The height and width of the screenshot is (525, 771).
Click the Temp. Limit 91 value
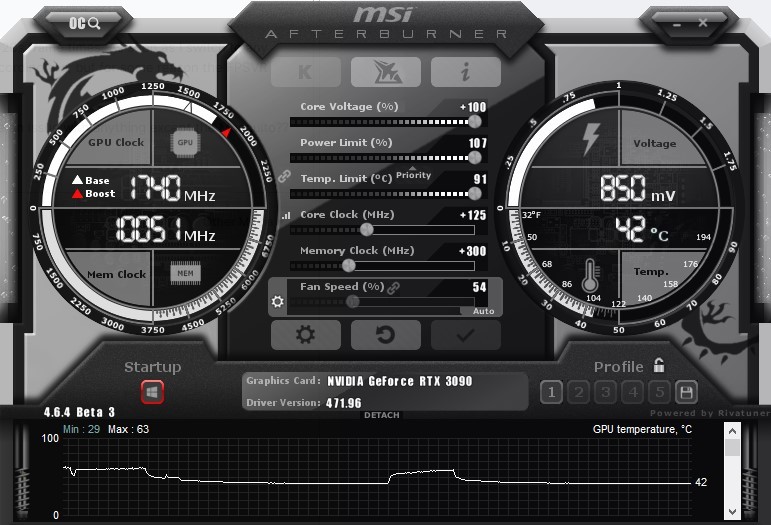coord(480,179)
